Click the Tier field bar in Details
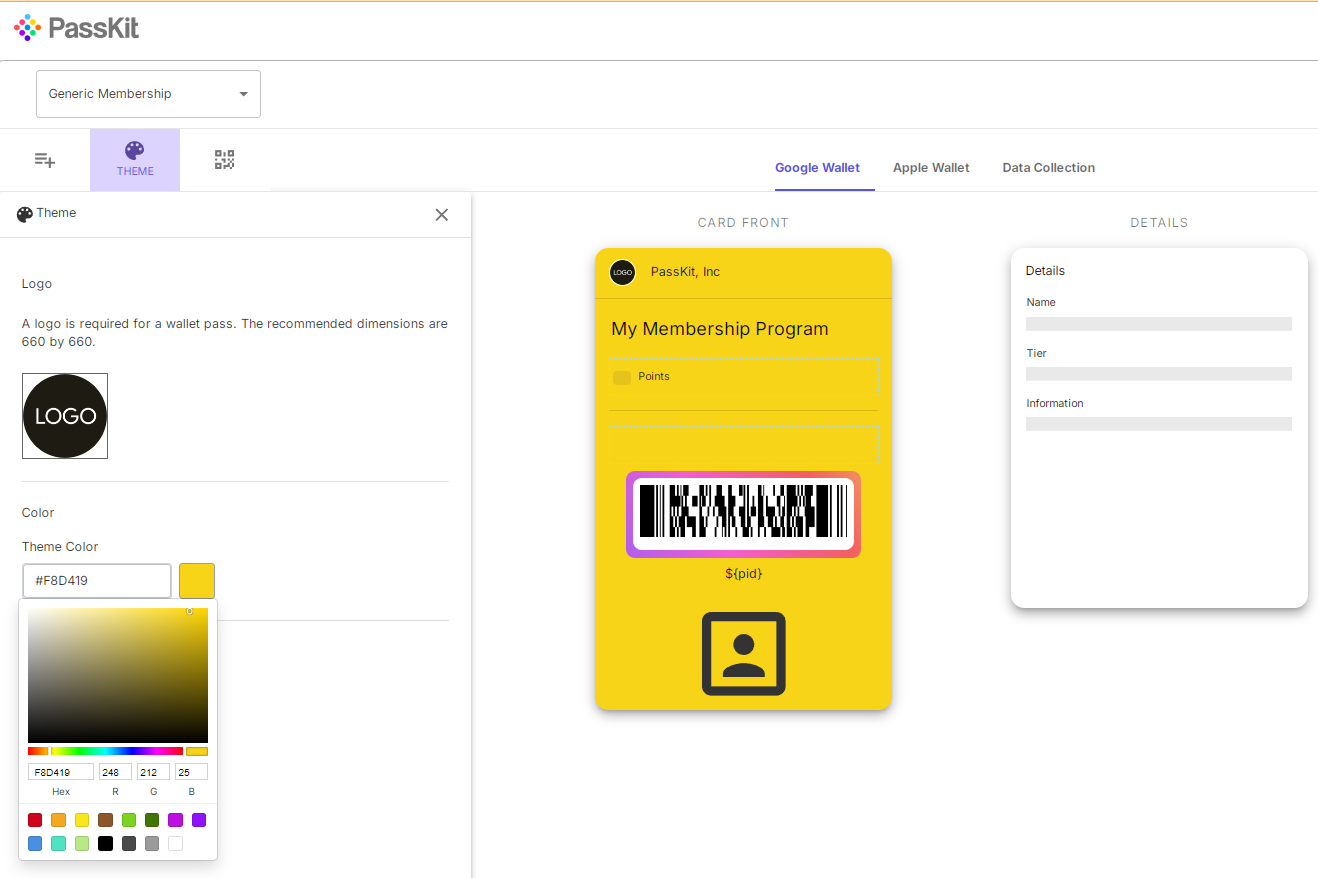Image resolution: width=1318 pixels, height=878 pixels. point(1159,374)
